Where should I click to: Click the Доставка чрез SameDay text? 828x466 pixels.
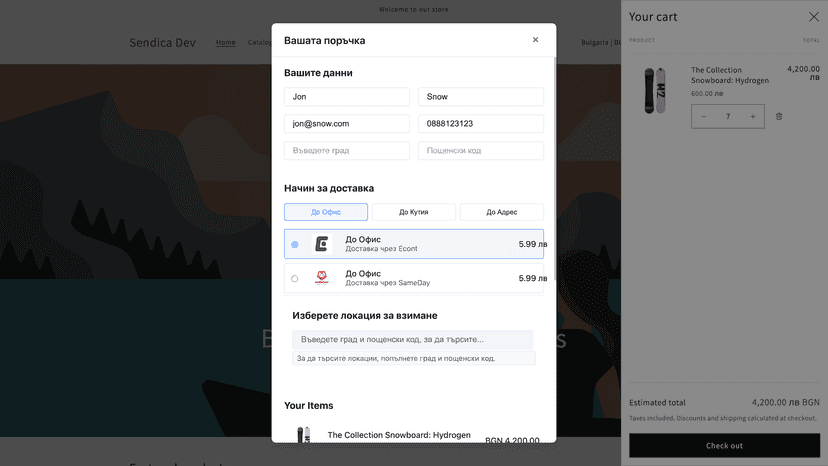(x=388, y=283)
